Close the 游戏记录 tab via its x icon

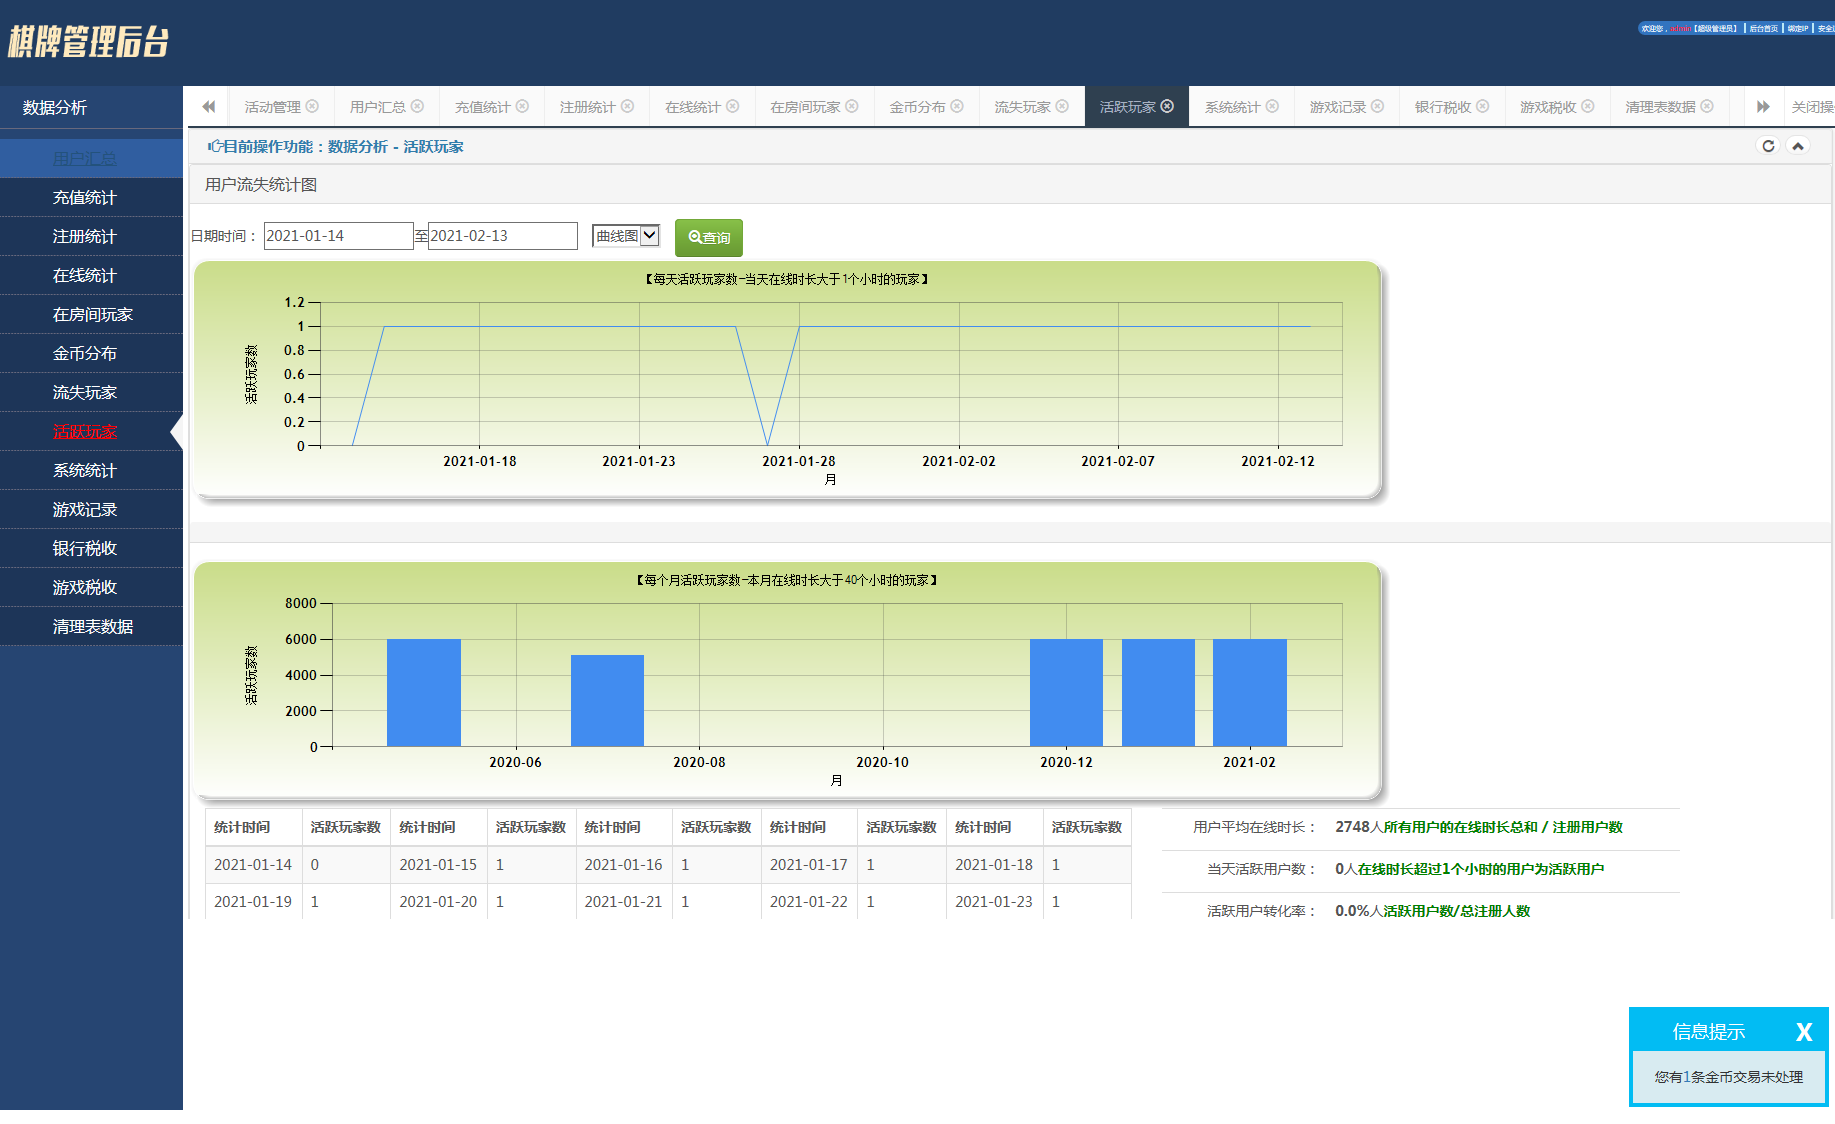(x=1377, y=106)
